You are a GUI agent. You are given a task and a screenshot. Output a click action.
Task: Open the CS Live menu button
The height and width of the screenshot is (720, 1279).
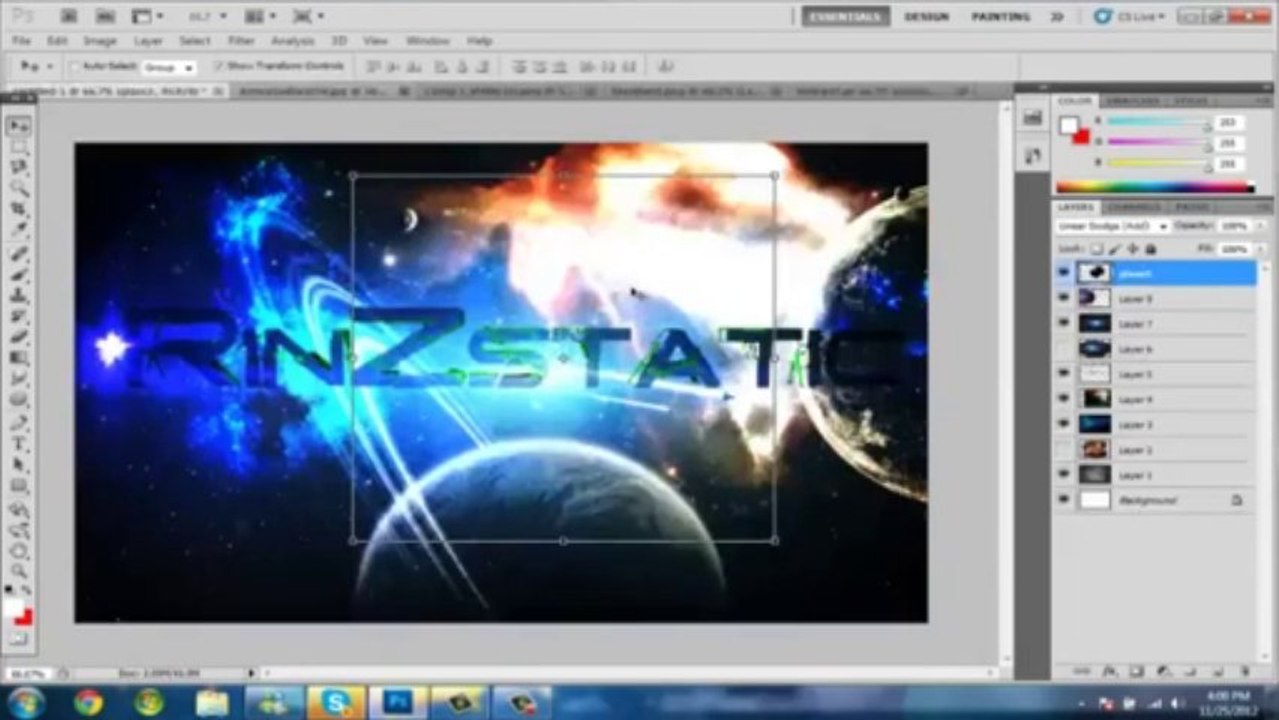[x=1130, y=17]
